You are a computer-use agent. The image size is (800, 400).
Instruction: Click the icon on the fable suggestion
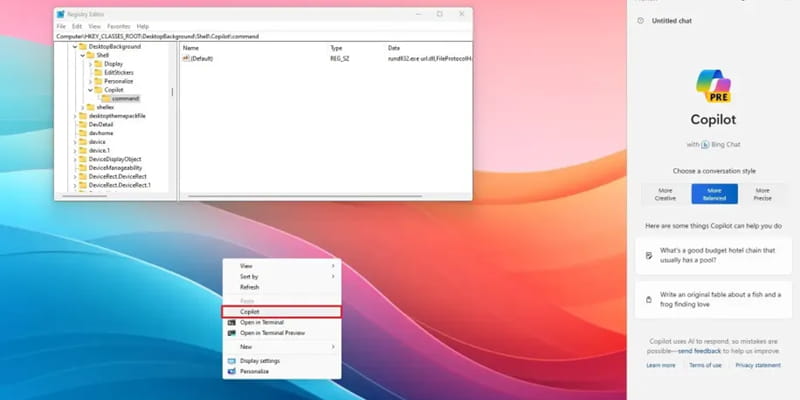(x=649, y=299)
